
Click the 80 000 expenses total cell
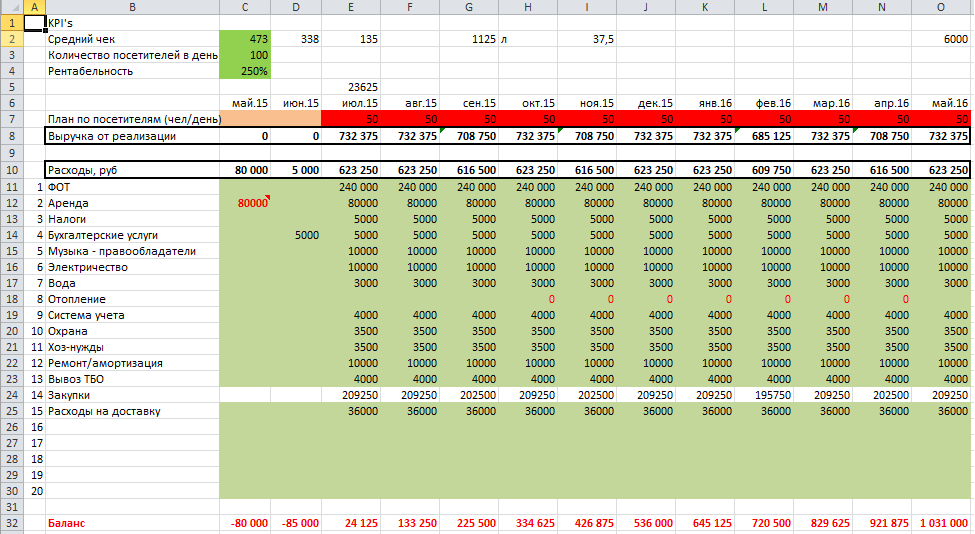click(245, 170)
